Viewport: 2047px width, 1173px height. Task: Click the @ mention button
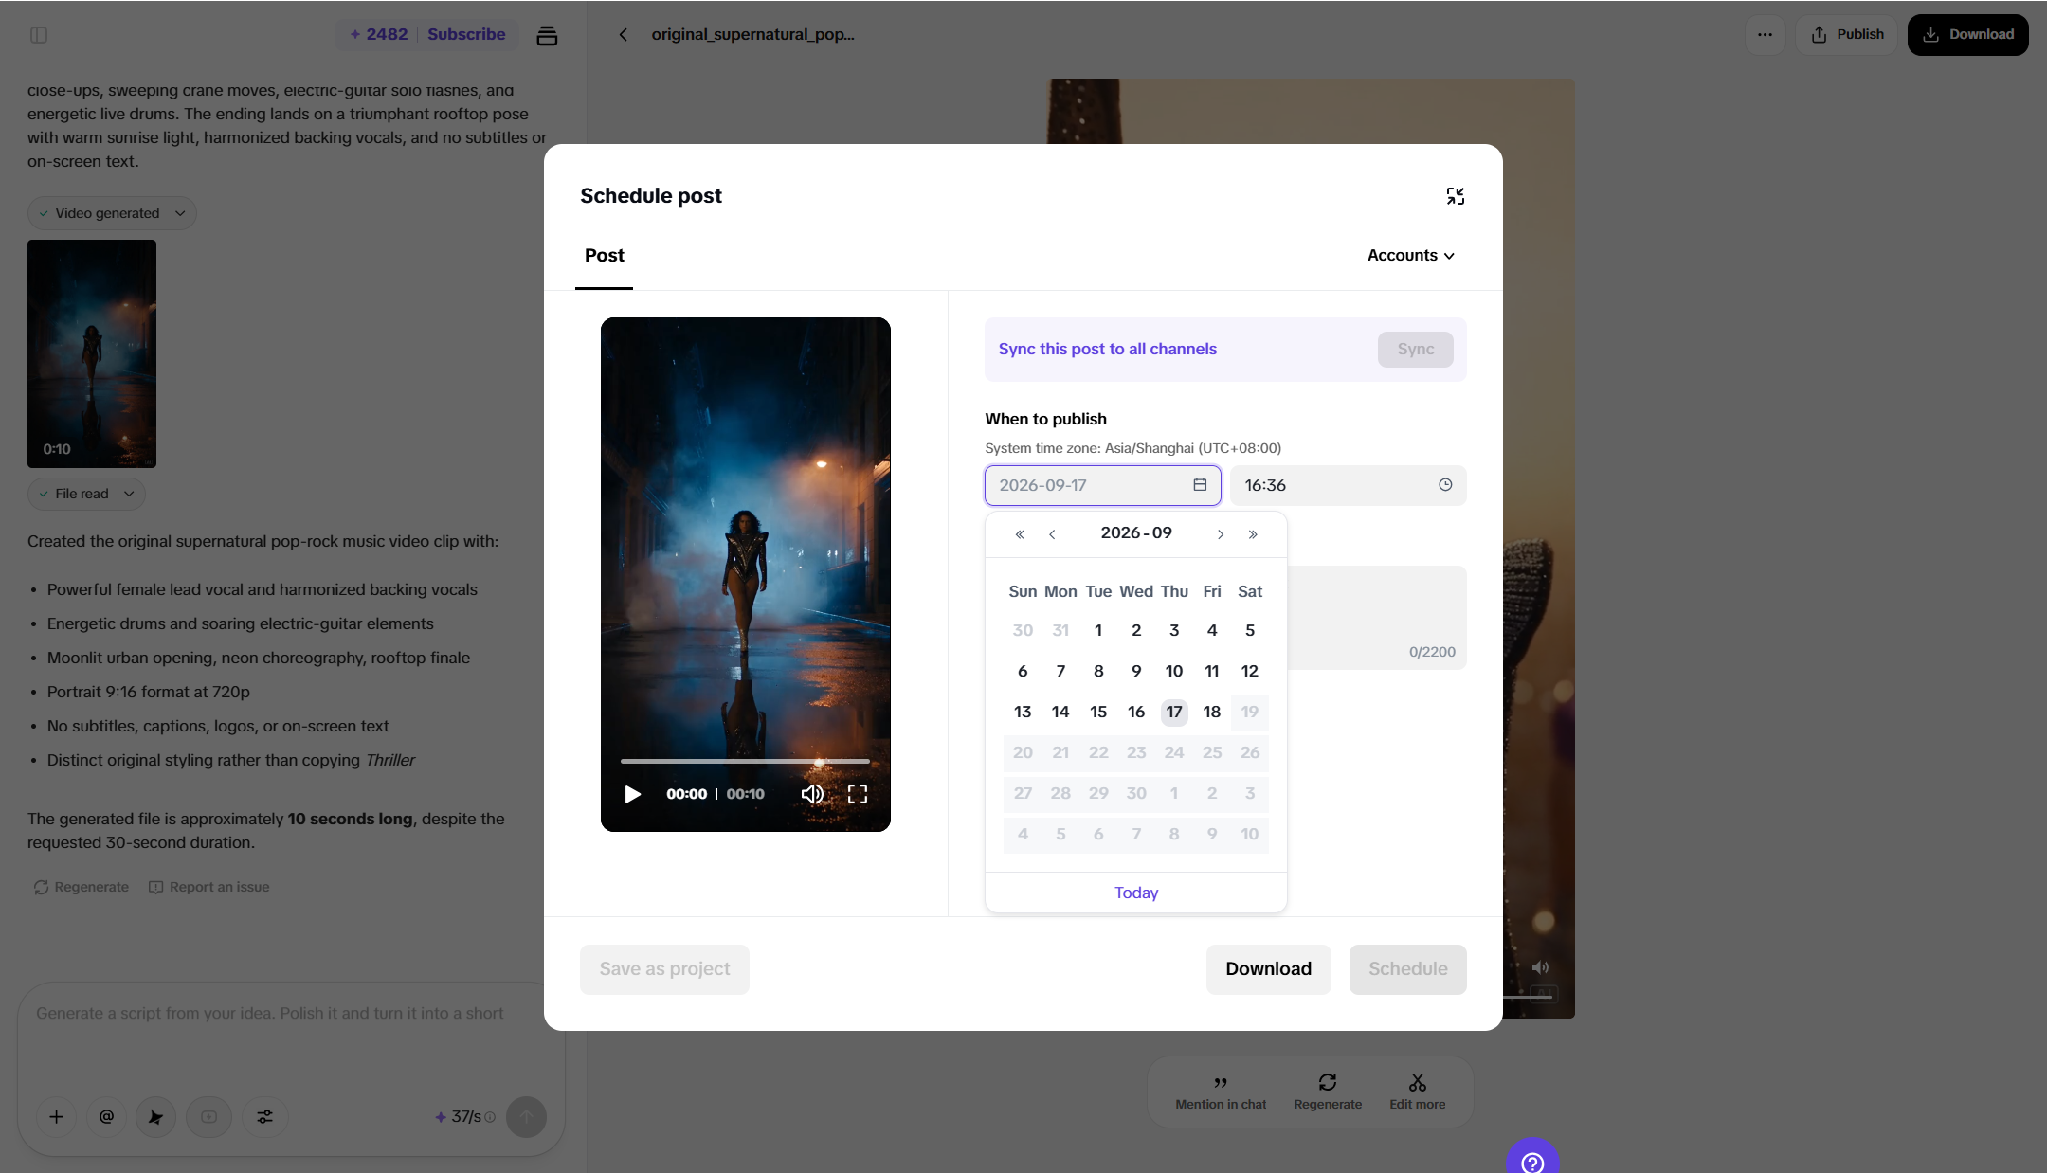tap(106, 1117)
